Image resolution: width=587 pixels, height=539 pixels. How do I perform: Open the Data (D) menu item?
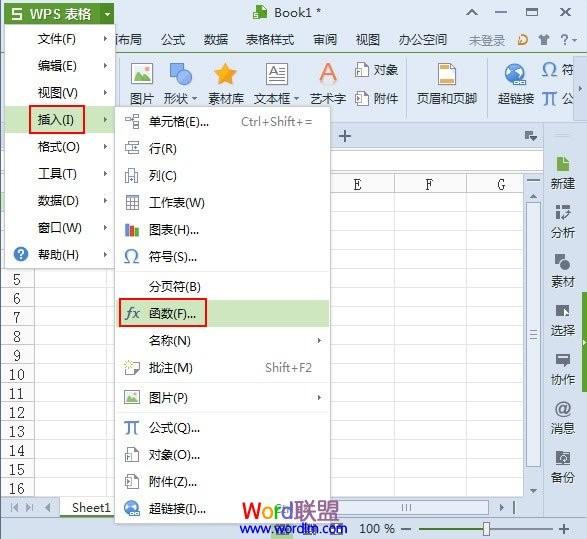[59, 201]
